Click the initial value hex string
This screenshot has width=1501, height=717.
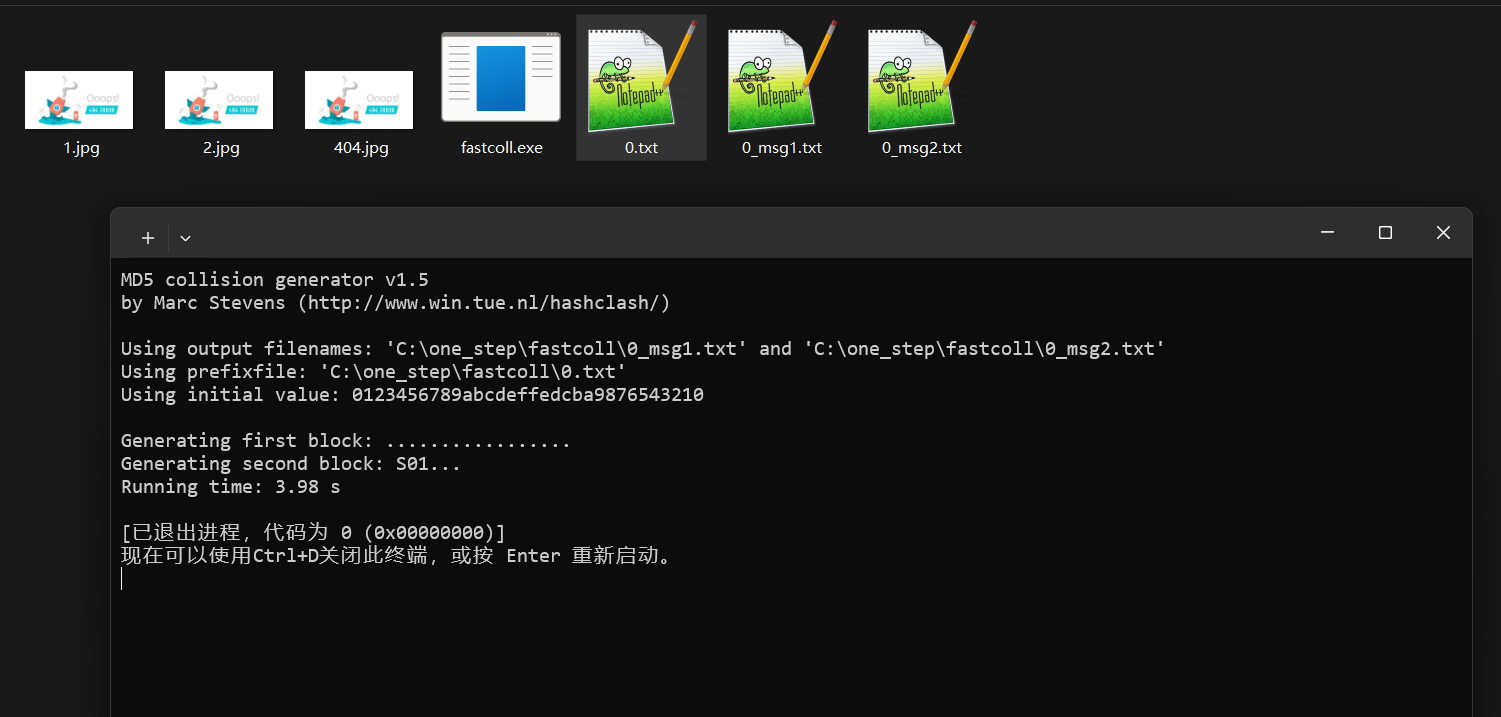(x=527, y=395)
